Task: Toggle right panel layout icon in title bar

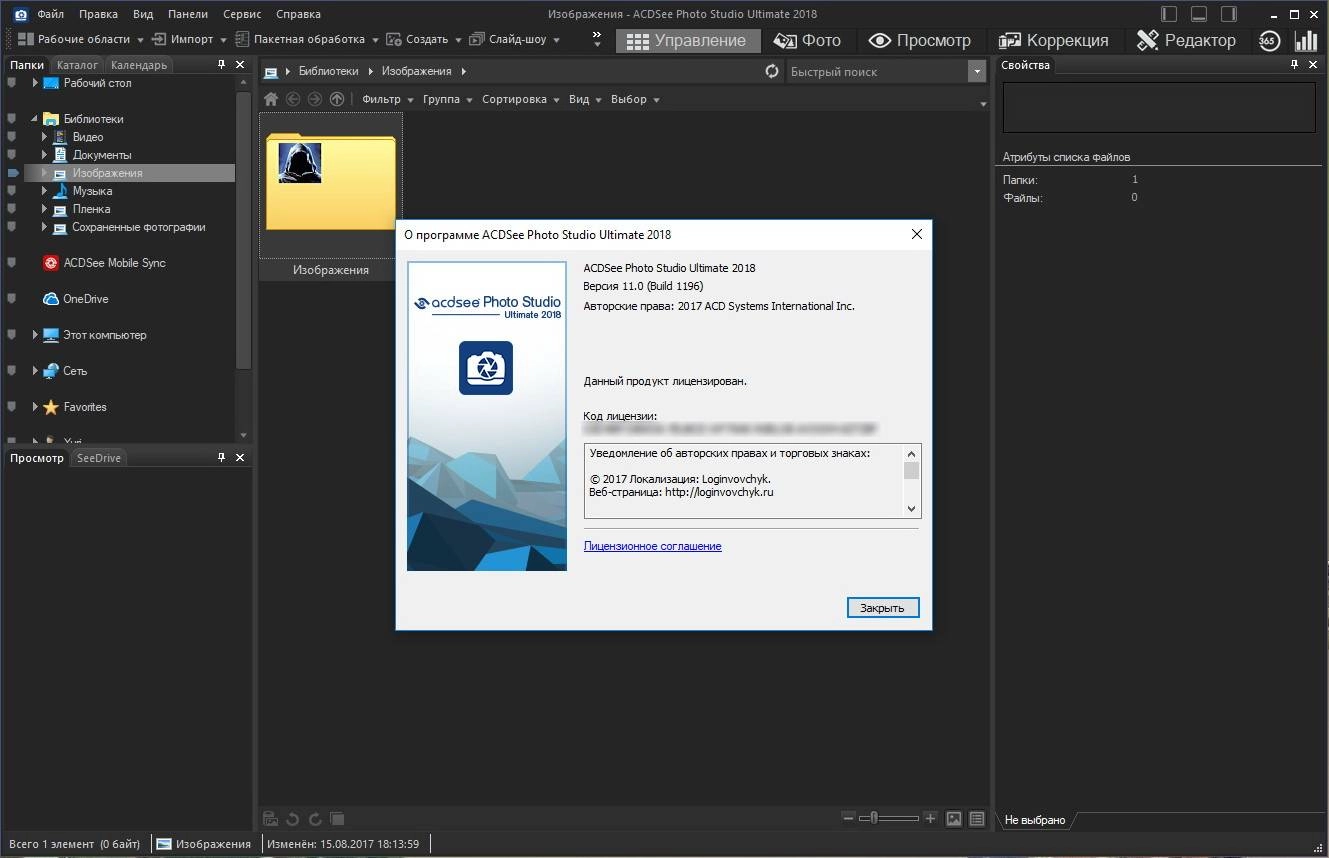Action: (1230, 14)
